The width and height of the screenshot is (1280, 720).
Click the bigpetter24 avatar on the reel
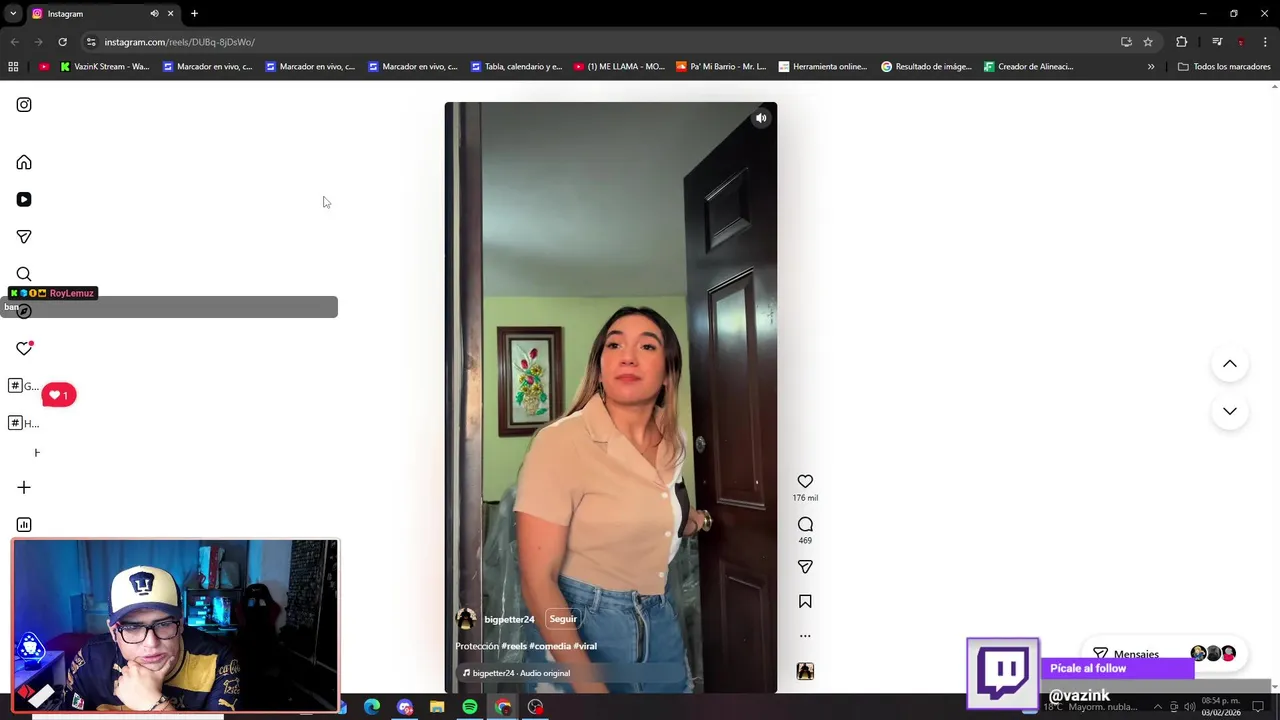[466, 619]
